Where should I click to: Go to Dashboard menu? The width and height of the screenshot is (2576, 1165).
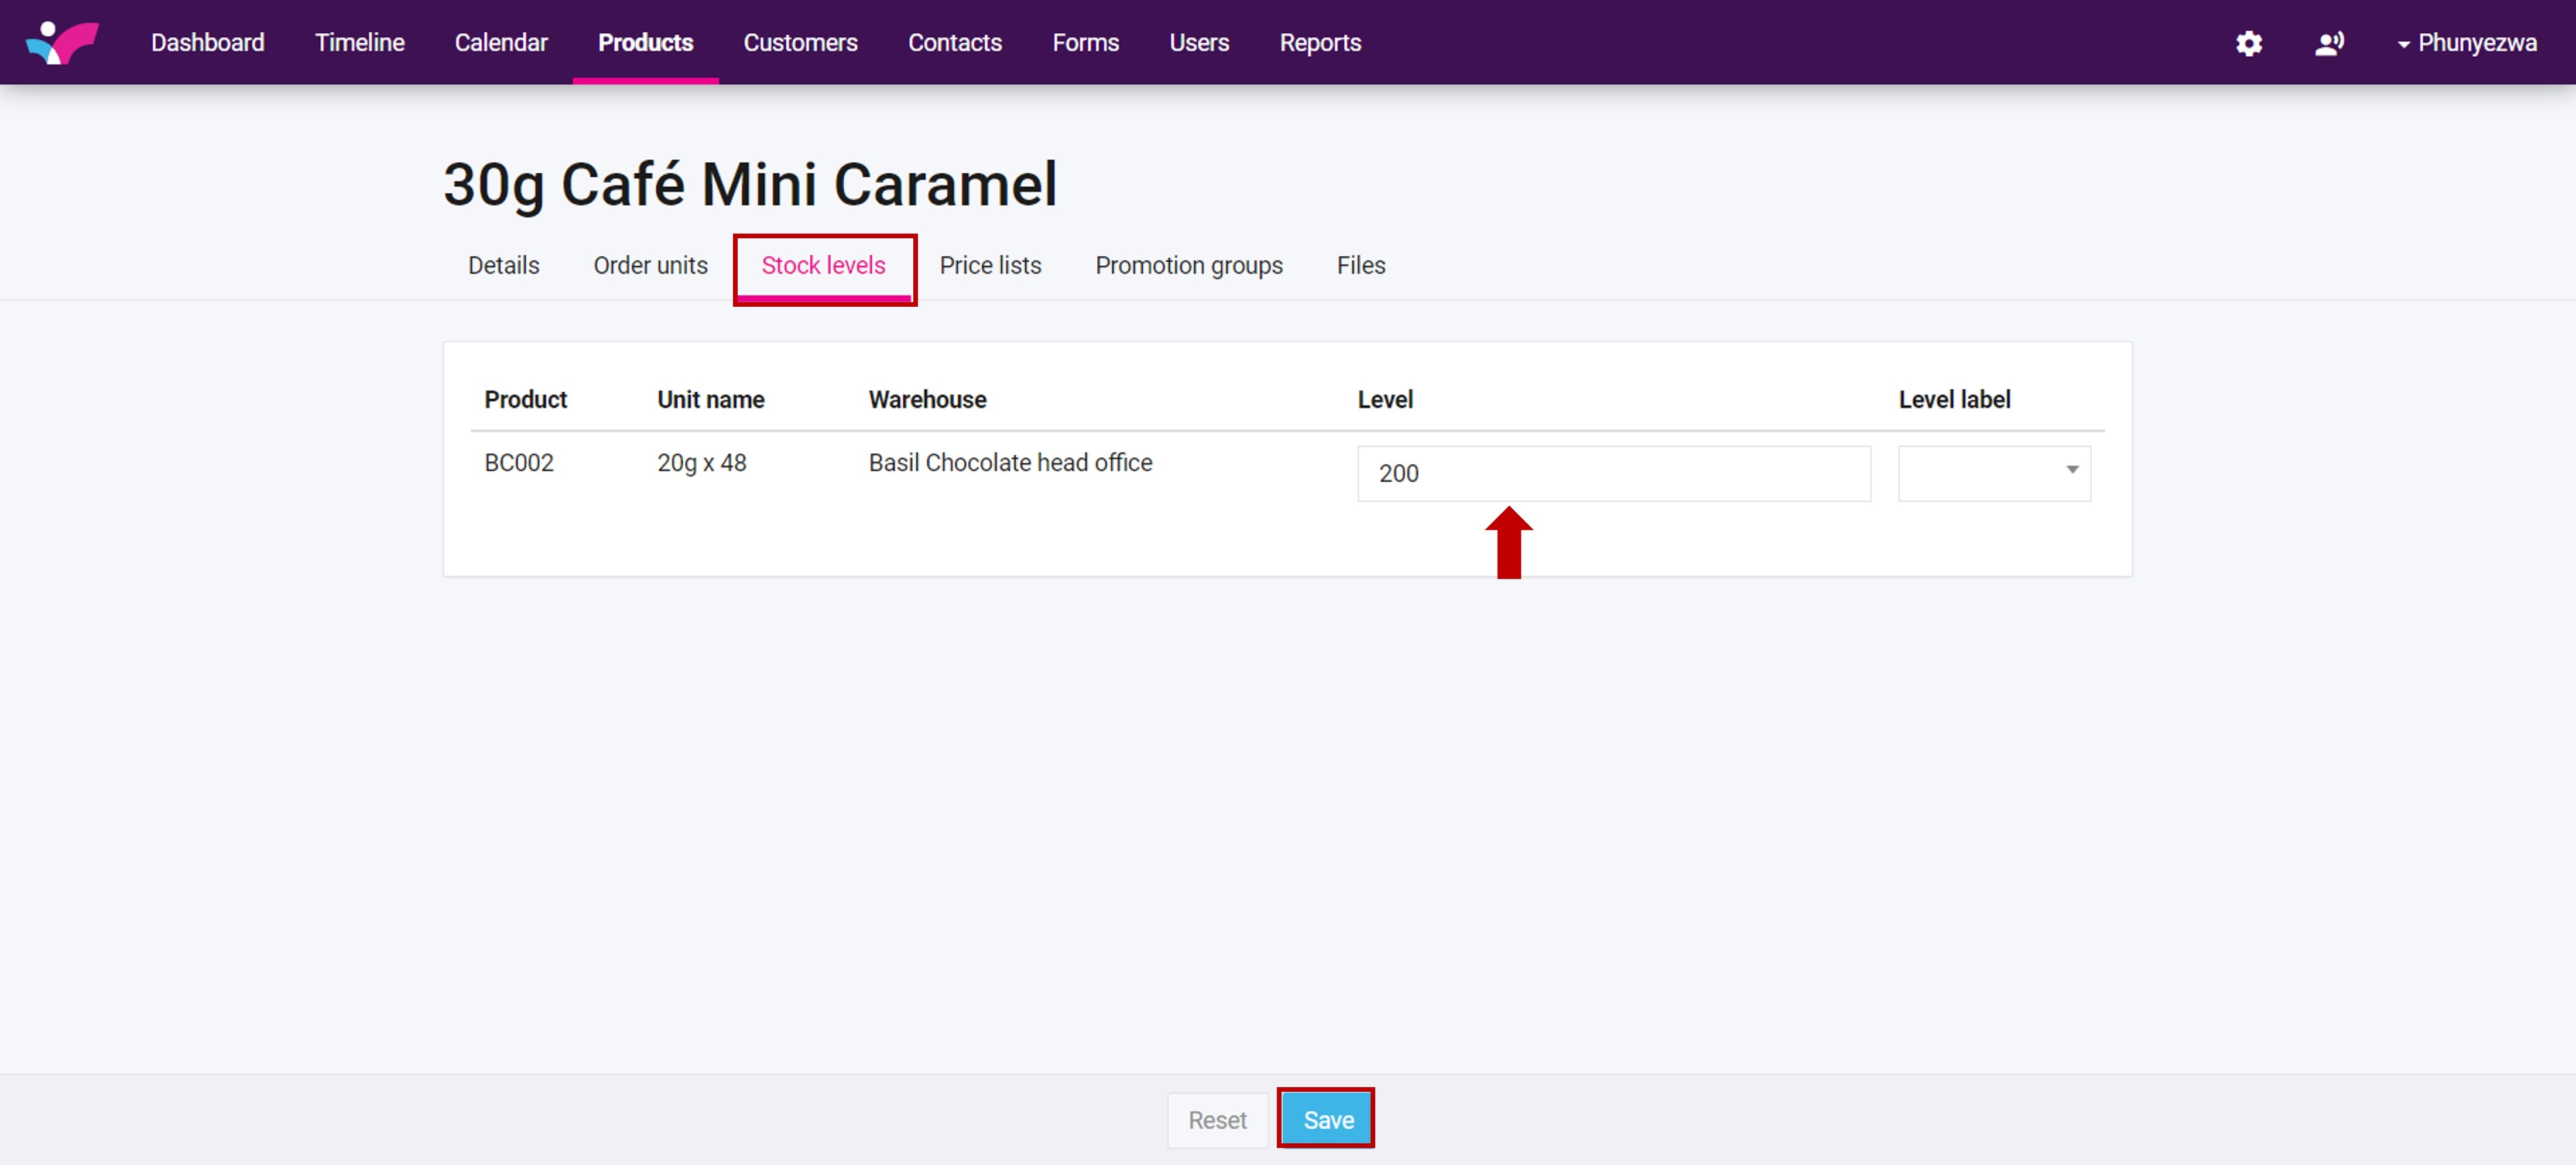(207, 43)
